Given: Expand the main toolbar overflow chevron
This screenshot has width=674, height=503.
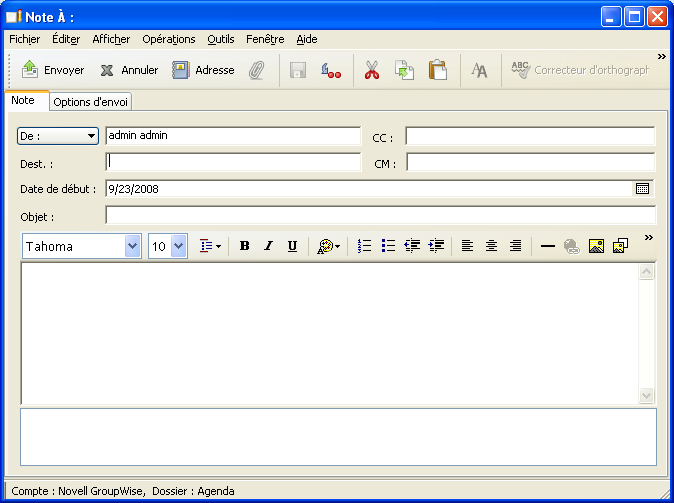Looking at the screenshot, I should tap(662, 56).
